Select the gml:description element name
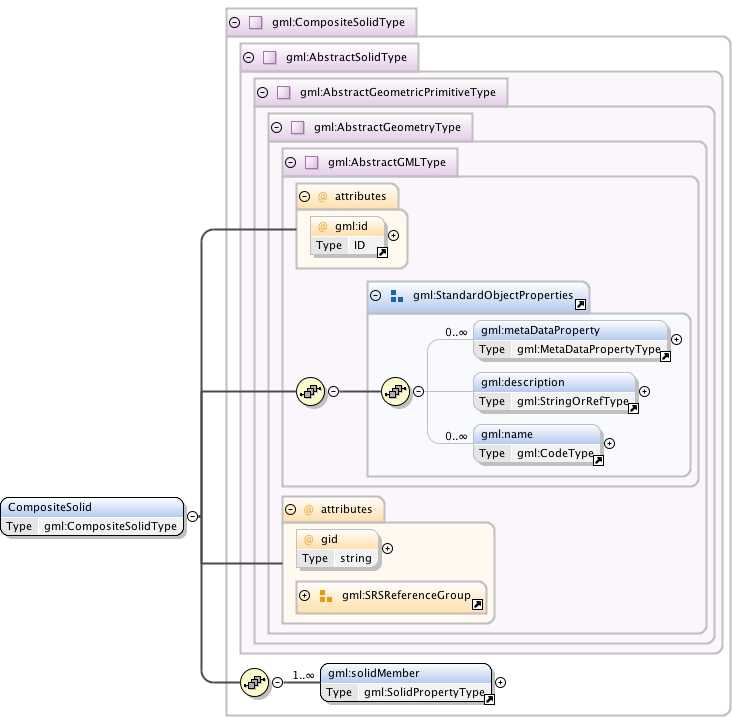 [x=523, y=382]
